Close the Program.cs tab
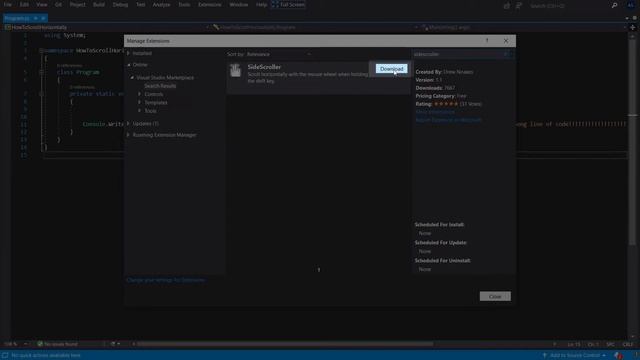Screen dimensions: 640x360 [43, 18]
